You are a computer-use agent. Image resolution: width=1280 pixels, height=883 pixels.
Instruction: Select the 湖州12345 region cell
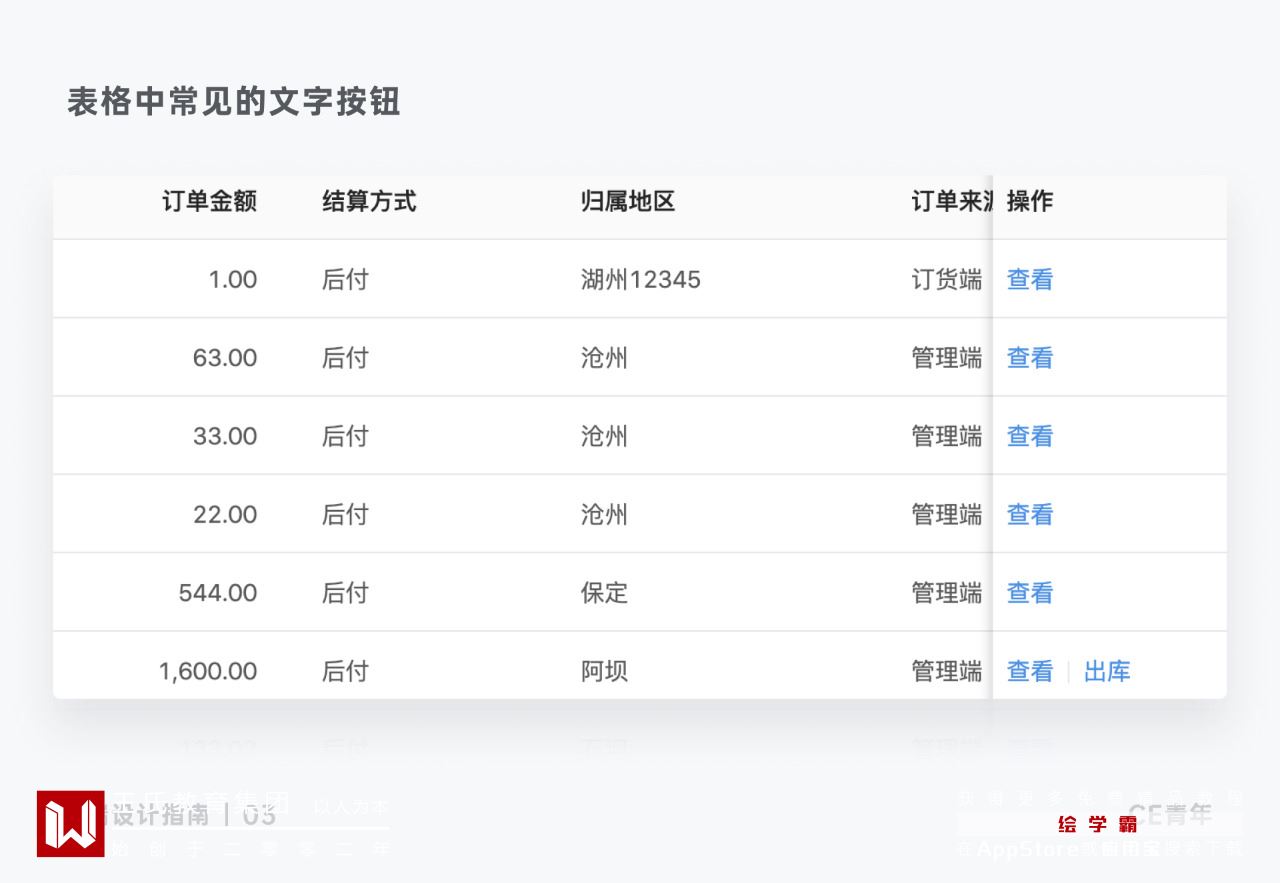click(x=640, y=280)
